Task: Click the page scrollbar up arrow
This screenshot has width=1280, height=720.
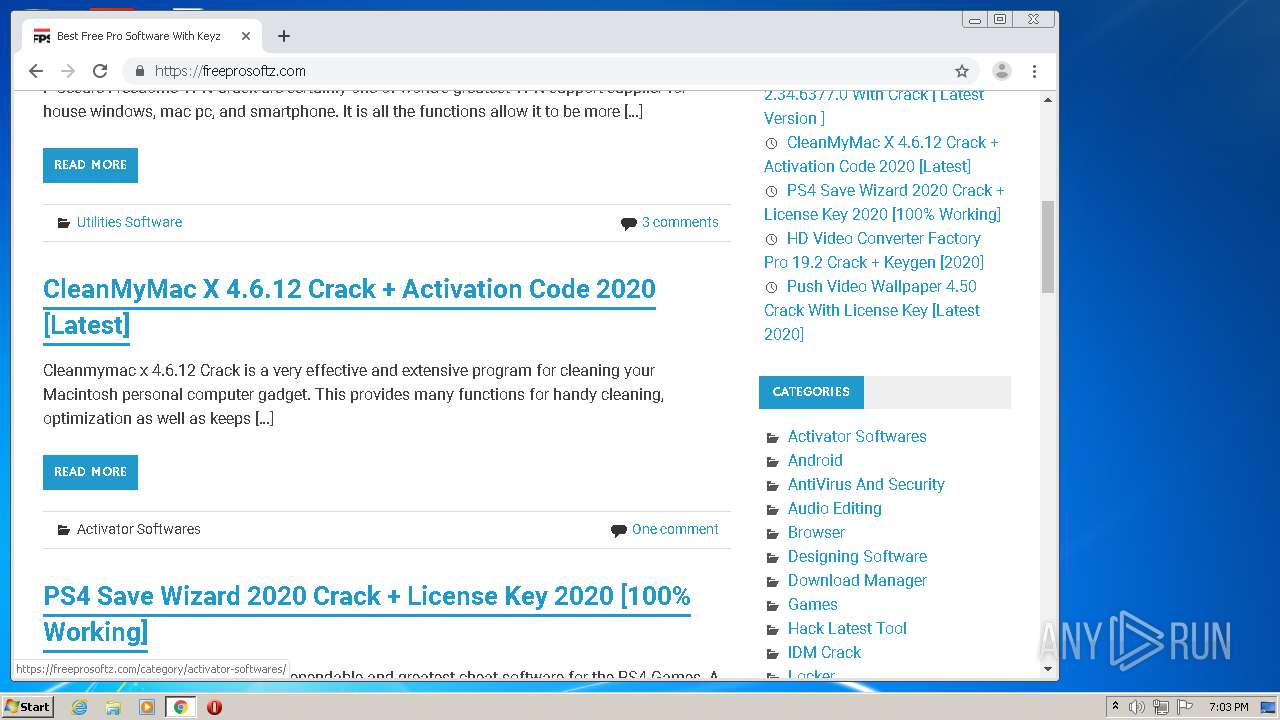Action: pyautogui.click(x=1048, y=100)
